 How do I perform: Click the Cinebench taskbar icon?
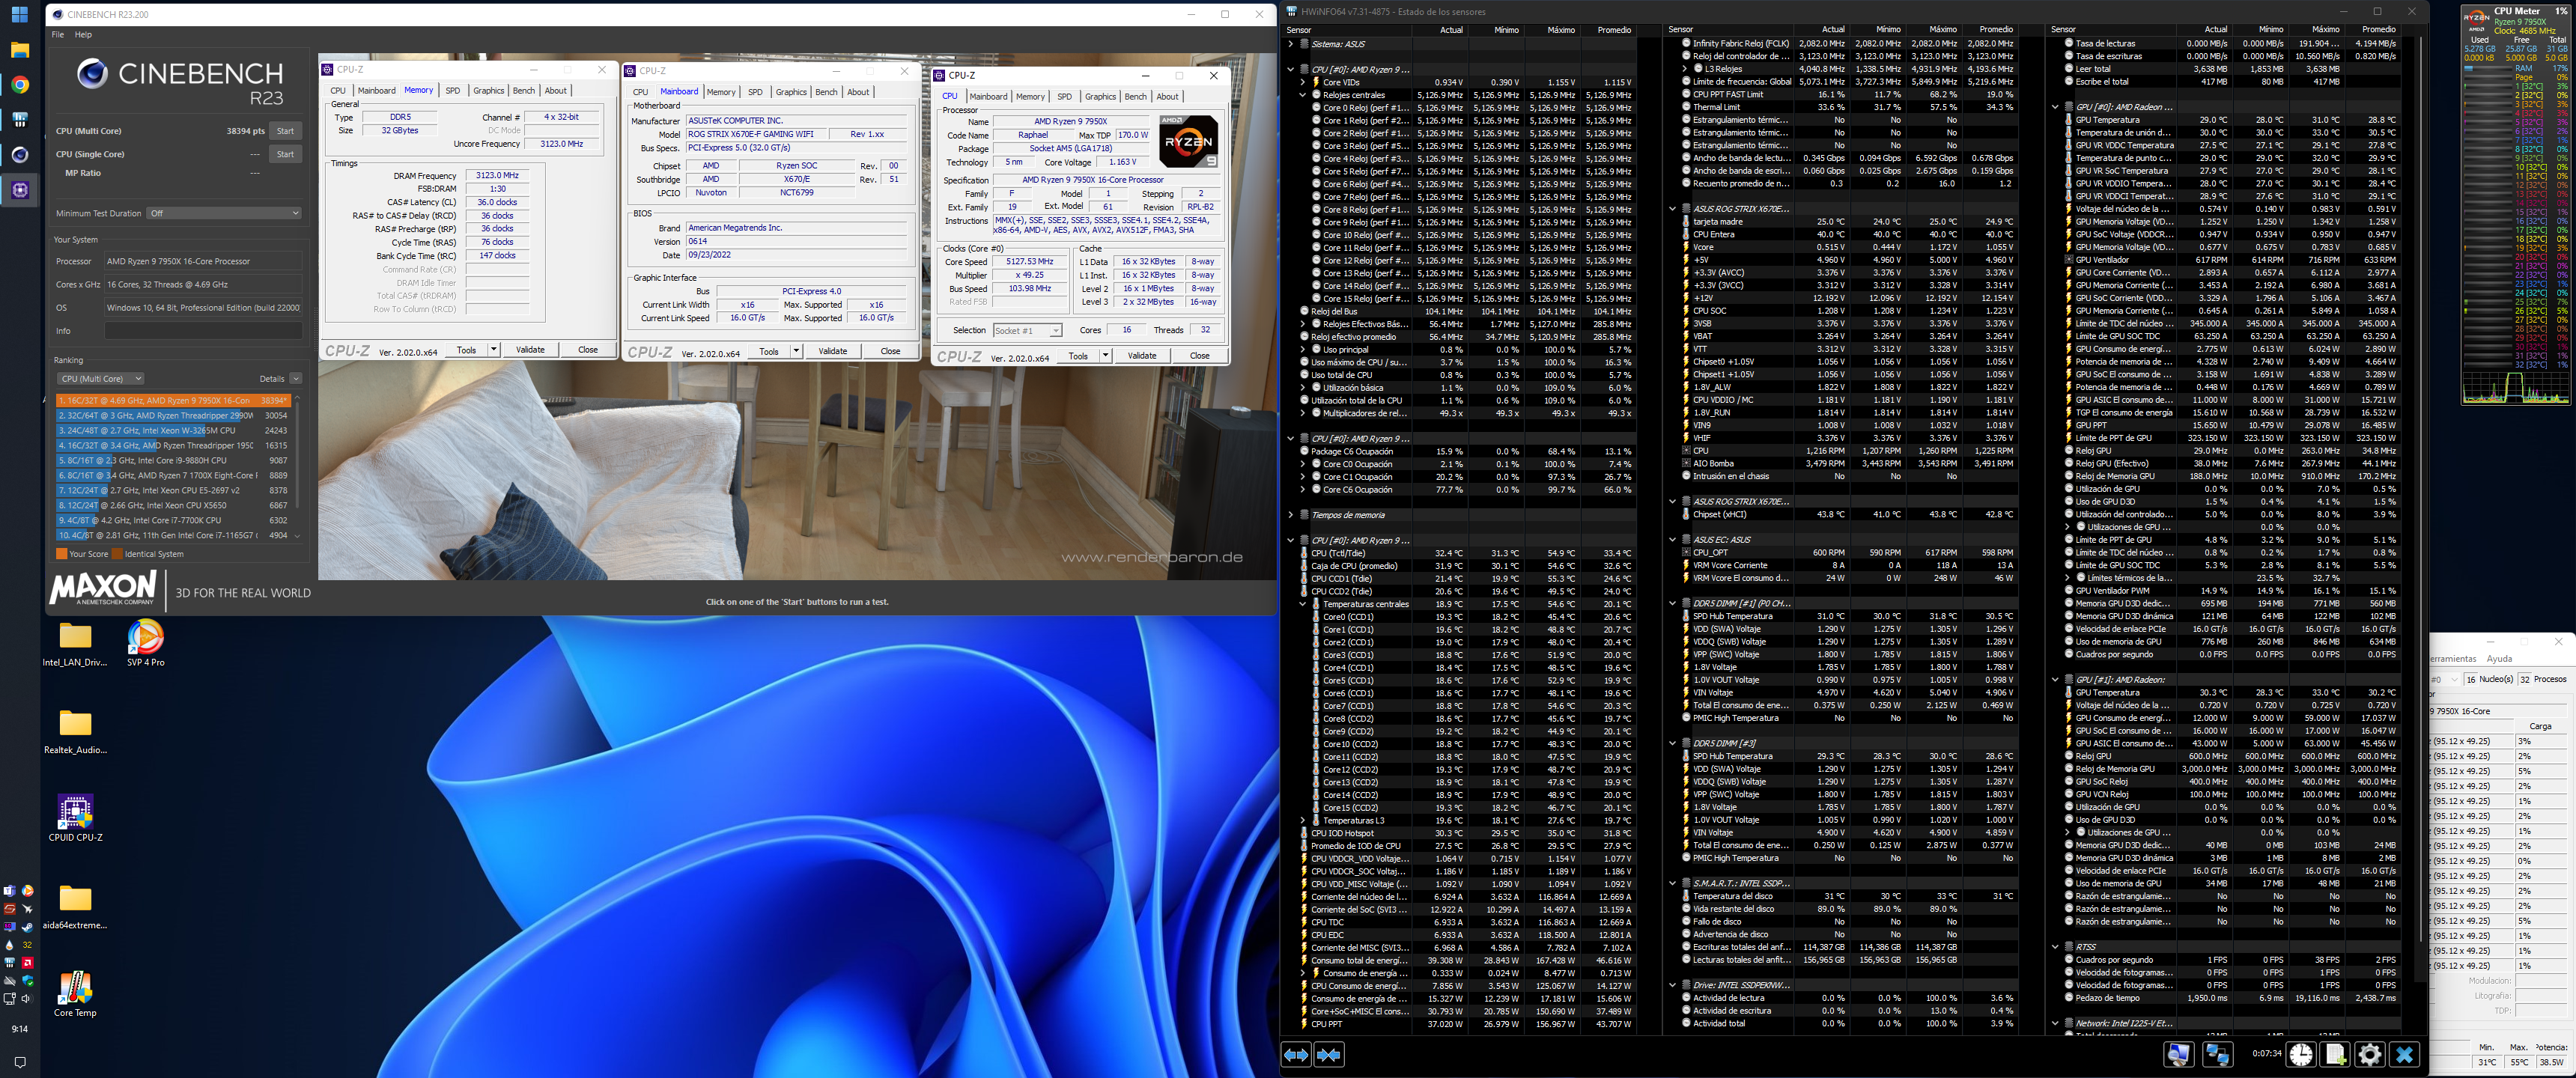tap(19, 155)
